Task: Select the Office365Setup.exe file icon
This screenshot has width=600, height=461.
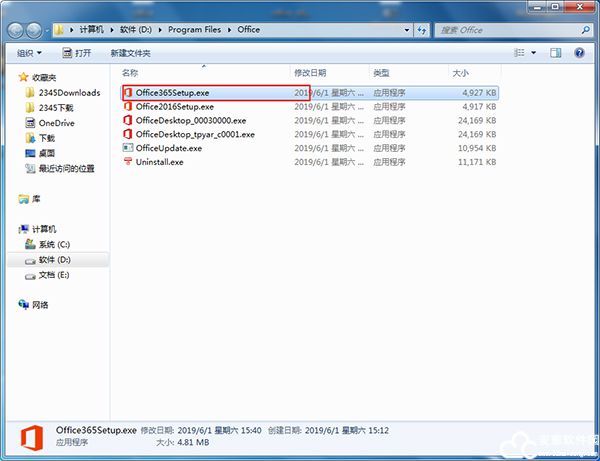Action: click(x=128, y=92)
